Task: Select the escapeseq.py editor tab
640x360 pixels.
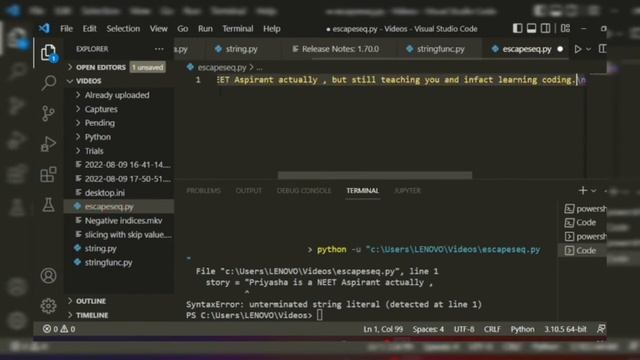Action: click(527, 49)
